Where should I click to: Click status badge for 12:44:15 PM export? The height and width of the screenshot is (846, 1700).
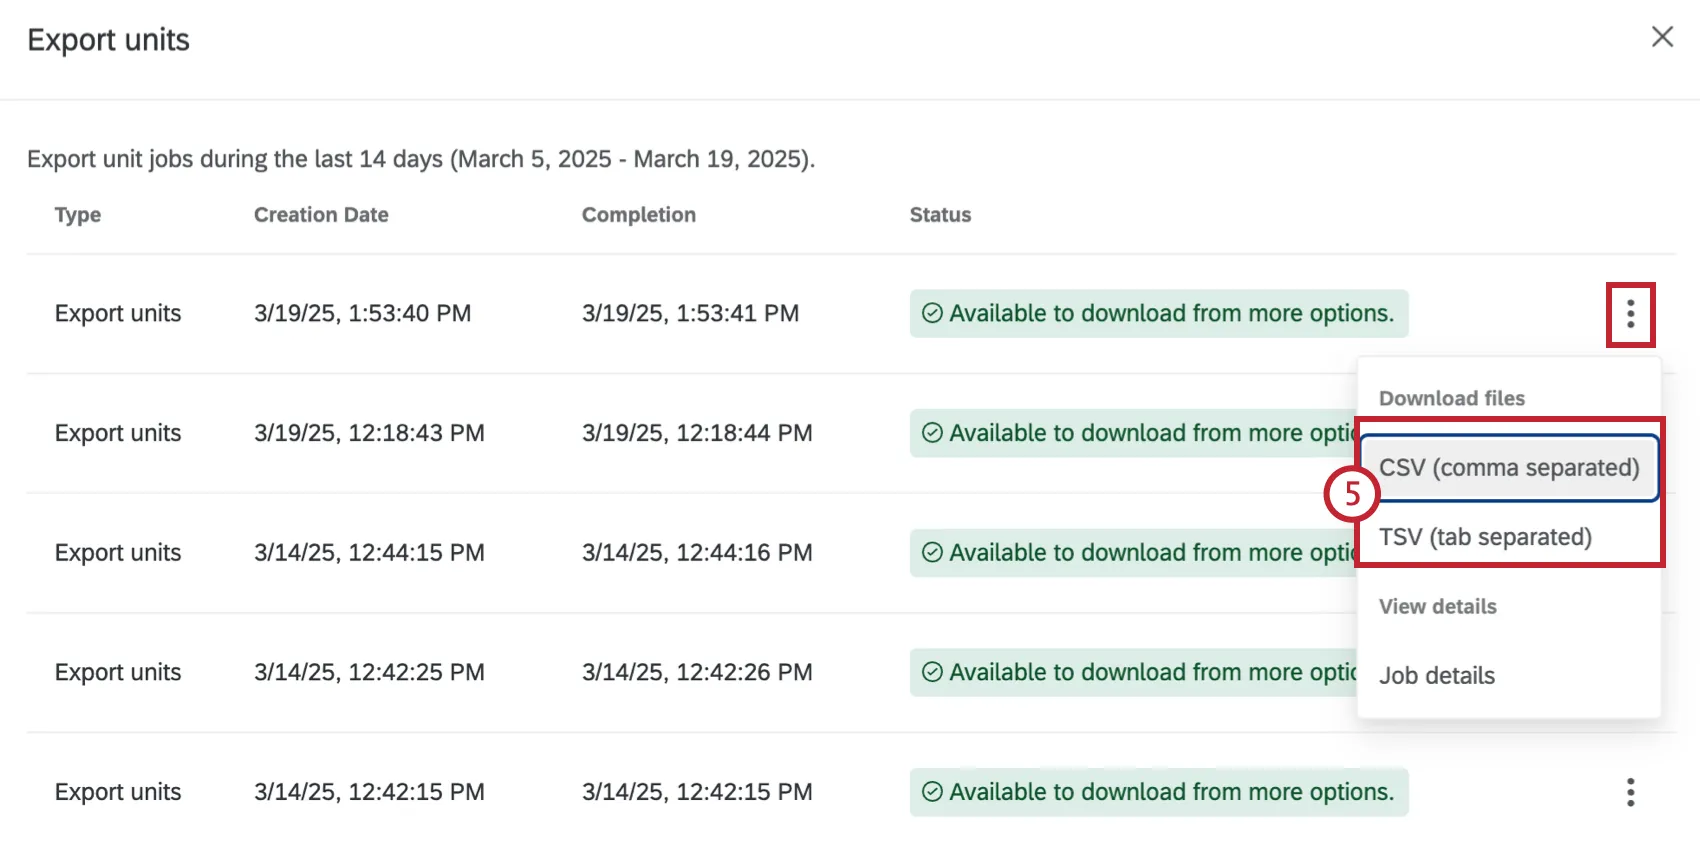(x=1132, y=553)
